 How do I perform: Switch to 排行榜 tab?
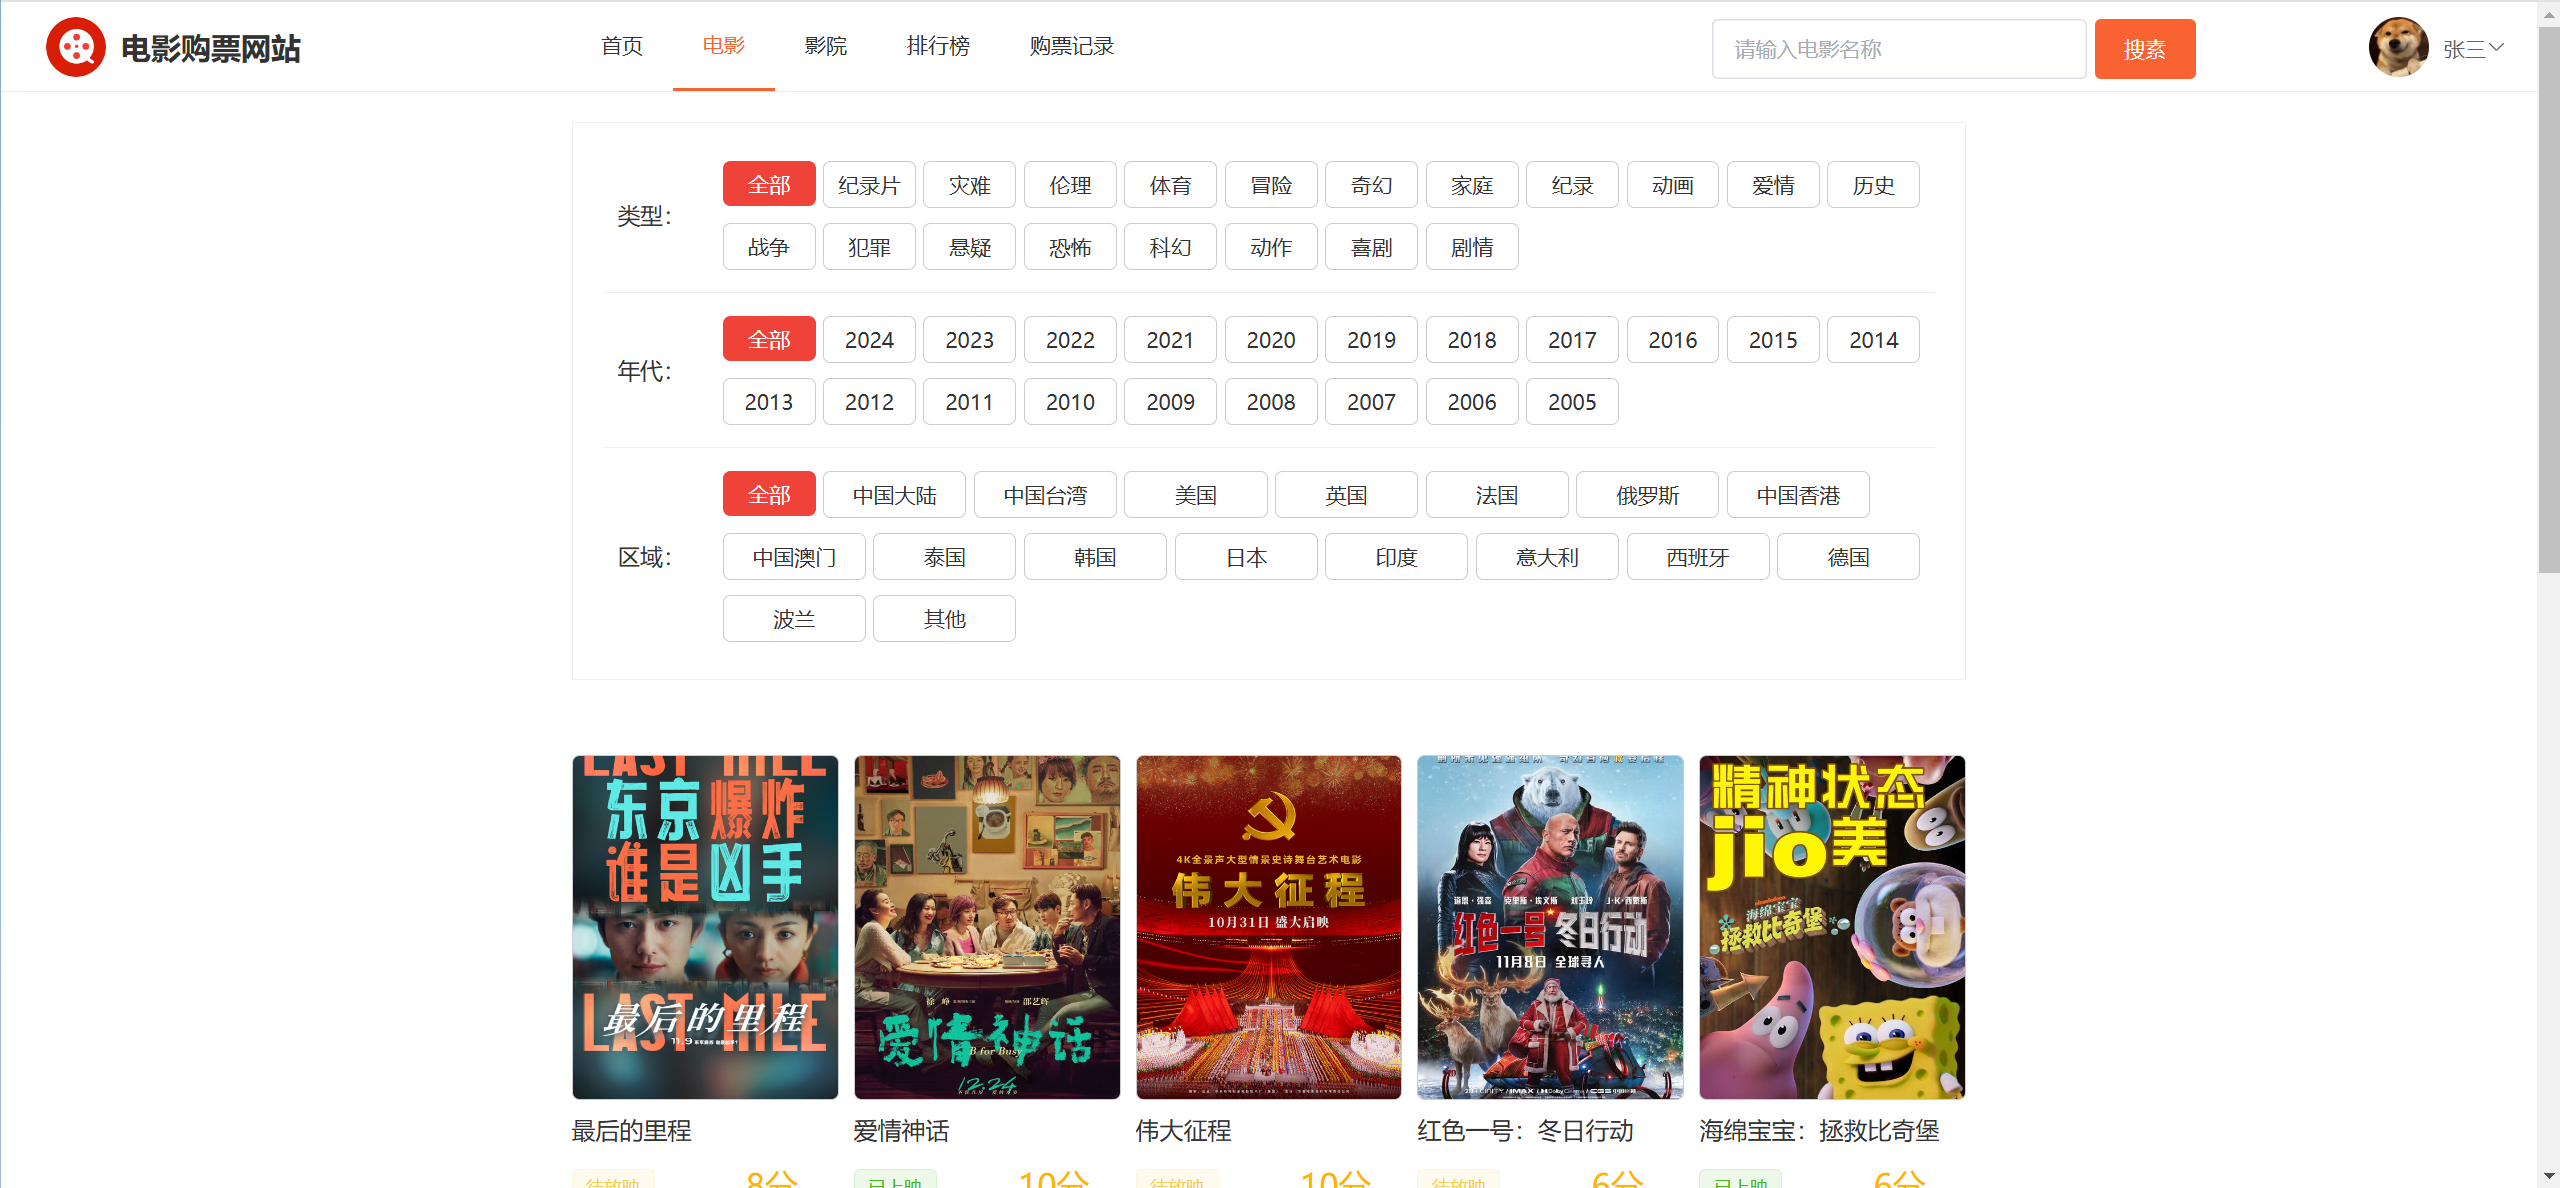938,46
